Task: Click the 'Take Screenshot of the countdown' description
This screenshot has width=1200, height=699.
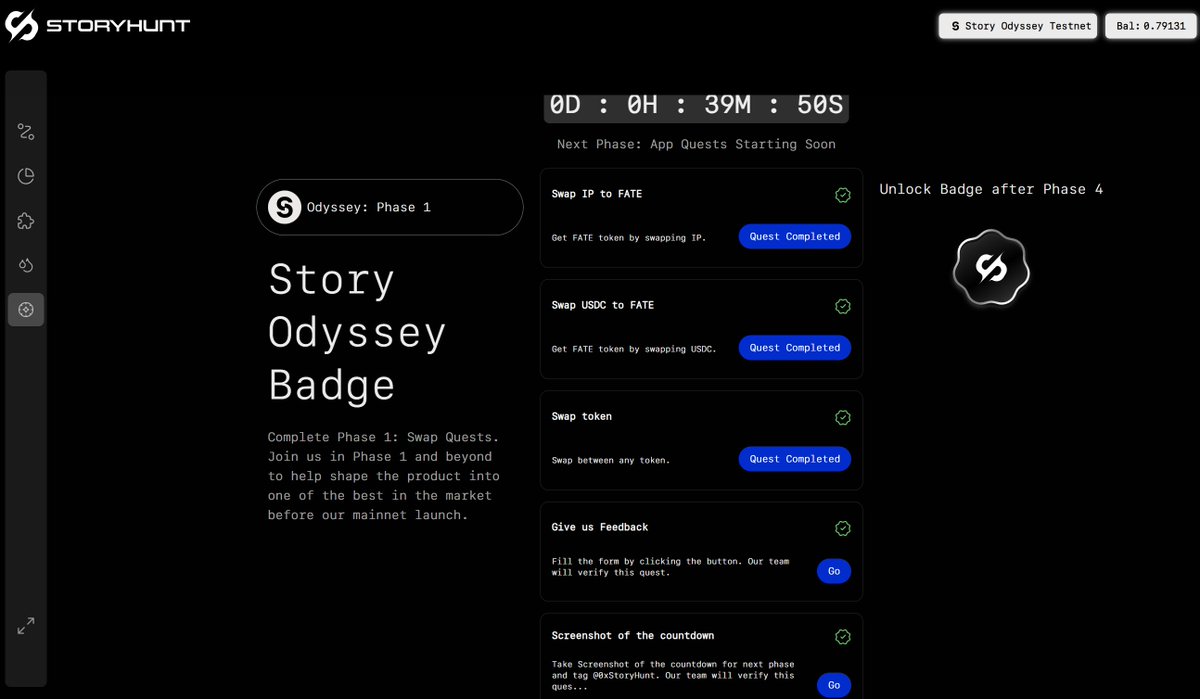Action: [673, 675]
